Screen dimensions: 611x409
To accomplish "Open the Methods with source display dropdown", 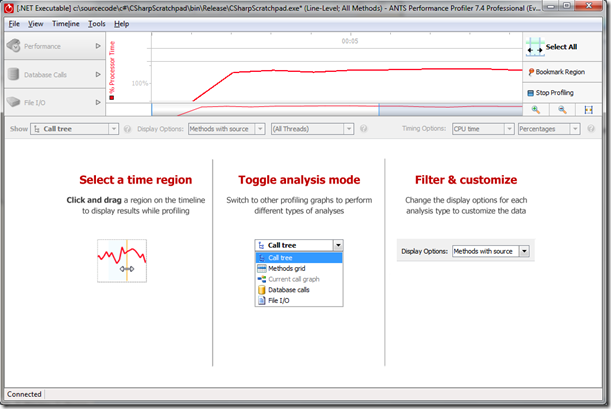I will coord(226,129).
